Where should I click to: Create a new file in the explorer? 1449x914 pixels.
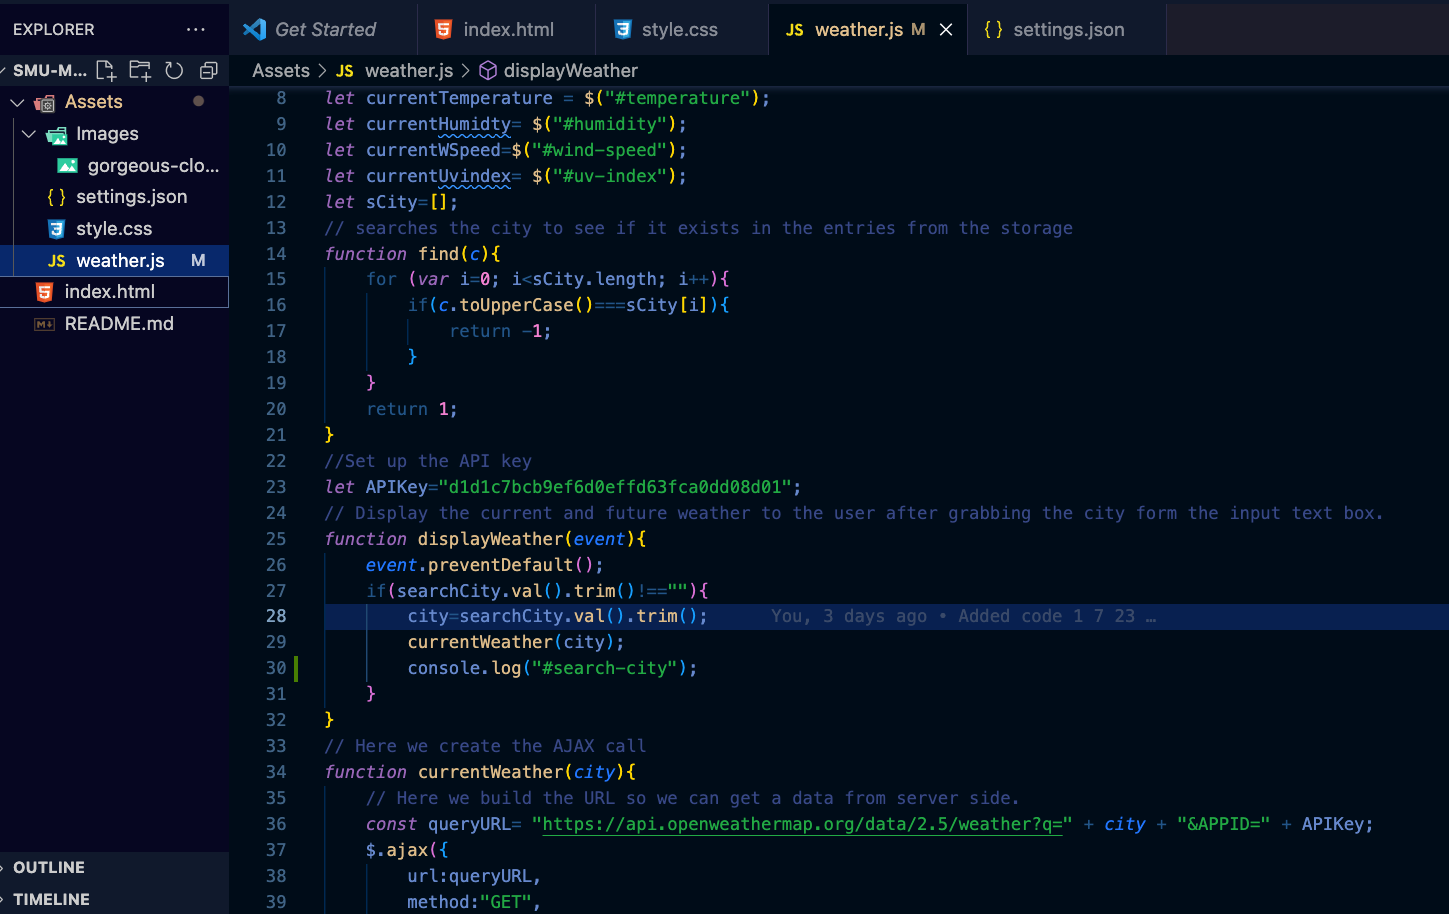pyautogui.click(x=105, y=70)
